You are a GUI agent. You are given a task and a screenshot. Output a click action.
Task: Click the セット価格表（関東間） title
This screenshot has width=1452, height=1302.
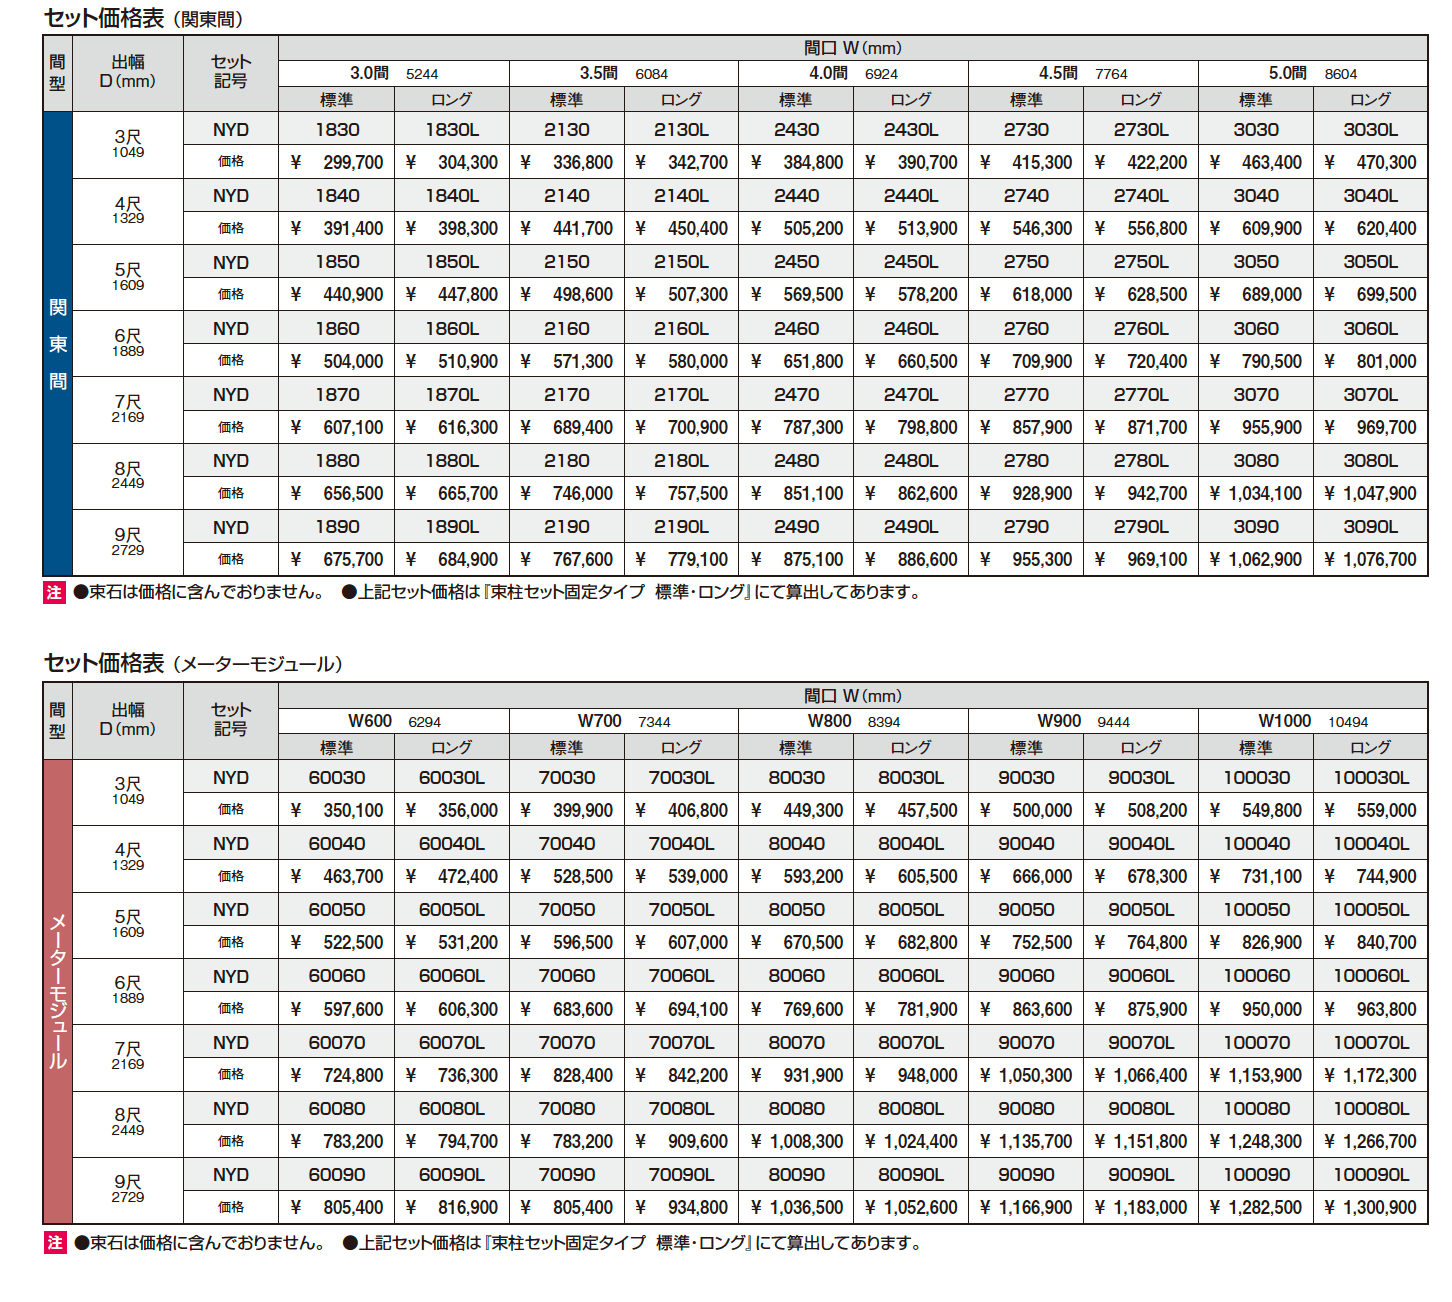pos(144,19)
